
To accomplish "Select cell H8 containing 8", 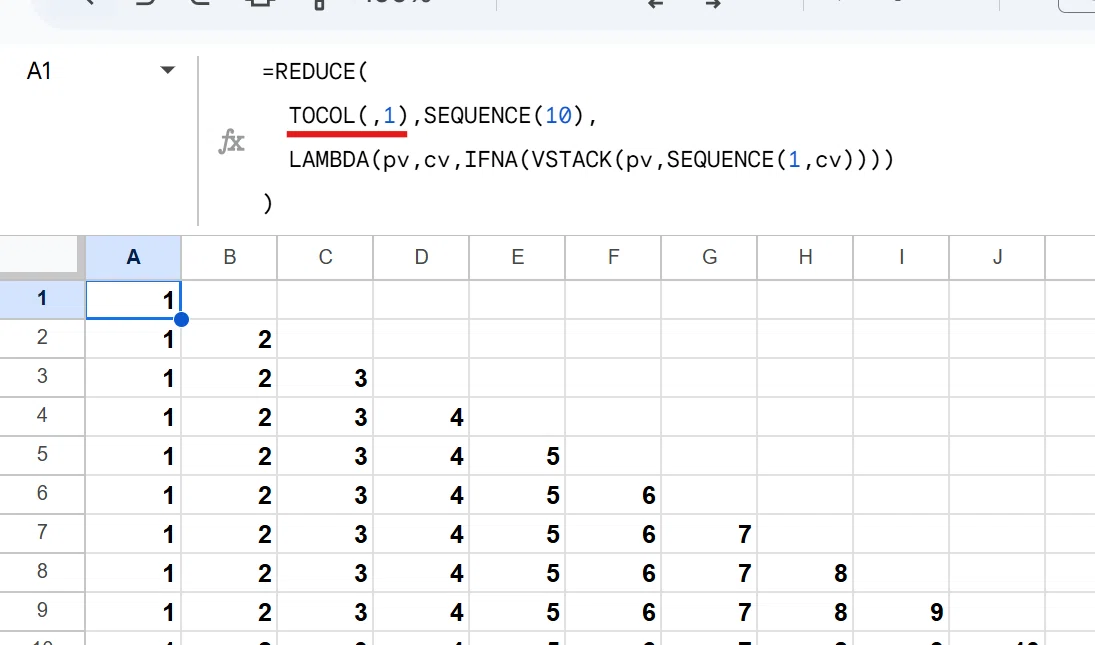I will coord(805,573).
